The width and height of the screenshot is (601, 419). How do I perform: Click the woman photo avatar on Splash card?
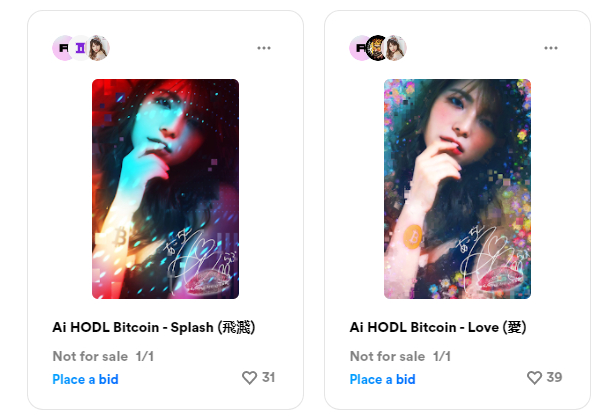click(98, 48)
